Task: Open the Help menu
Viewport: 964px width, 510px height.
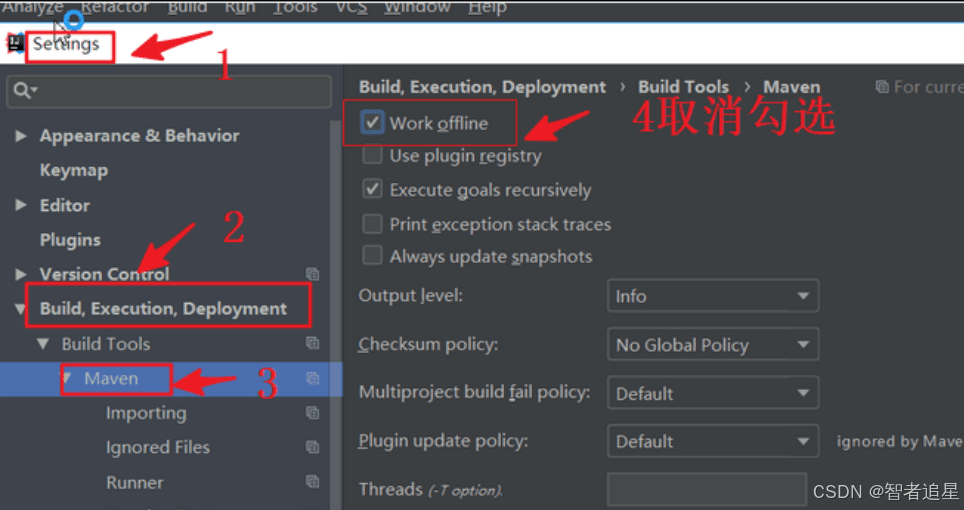Action: (488, 7)
